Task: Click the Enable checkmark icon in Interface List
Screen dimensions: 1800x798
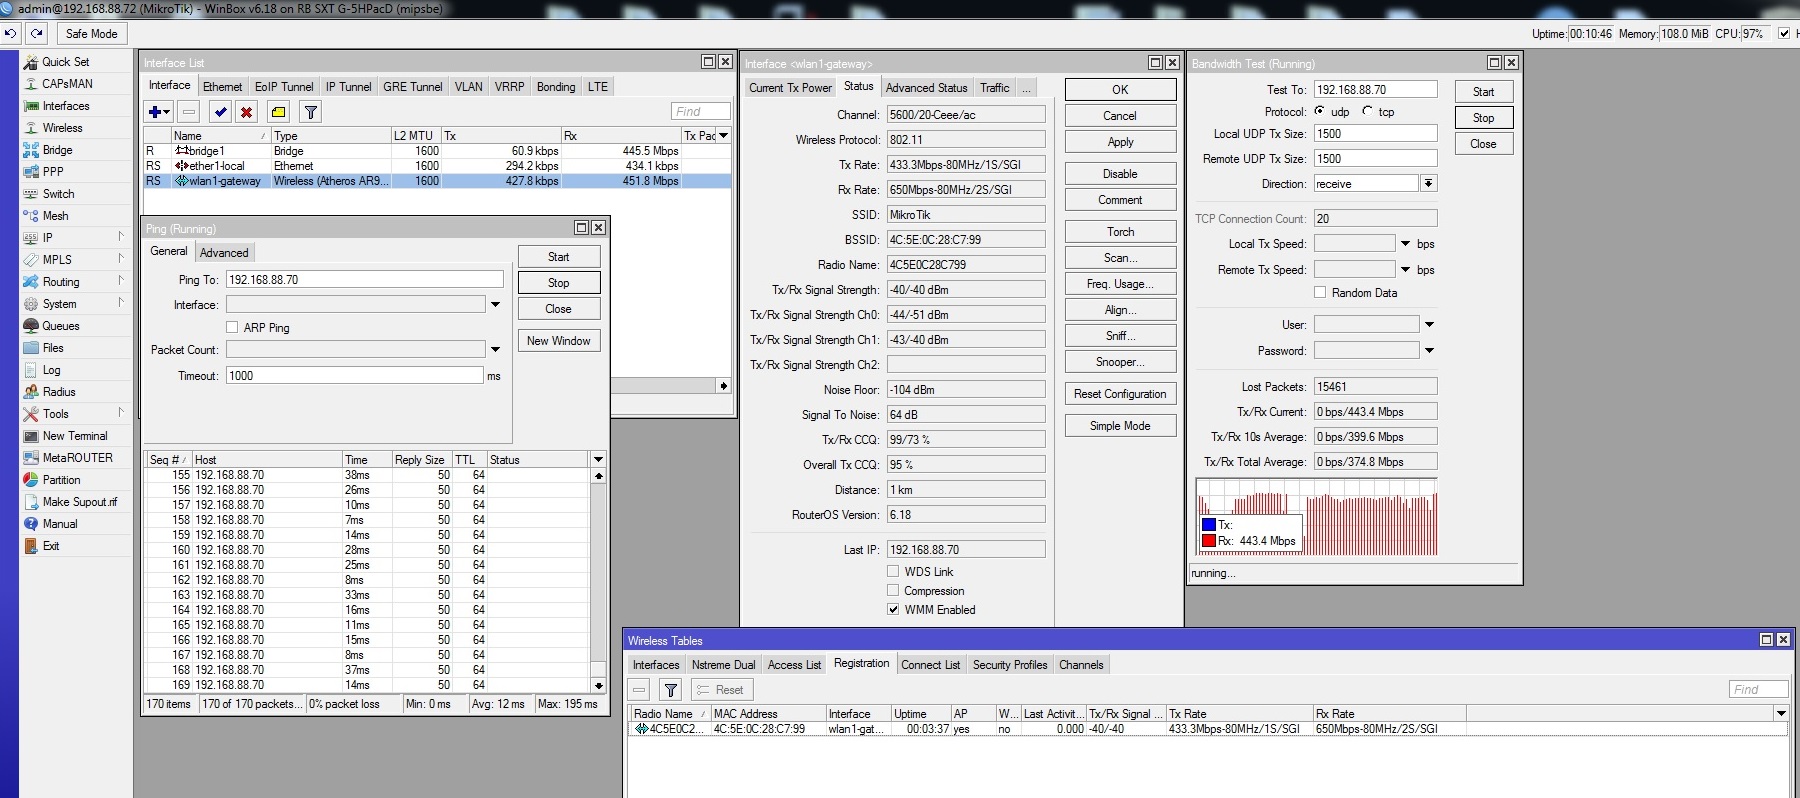Action: (221, 112)
